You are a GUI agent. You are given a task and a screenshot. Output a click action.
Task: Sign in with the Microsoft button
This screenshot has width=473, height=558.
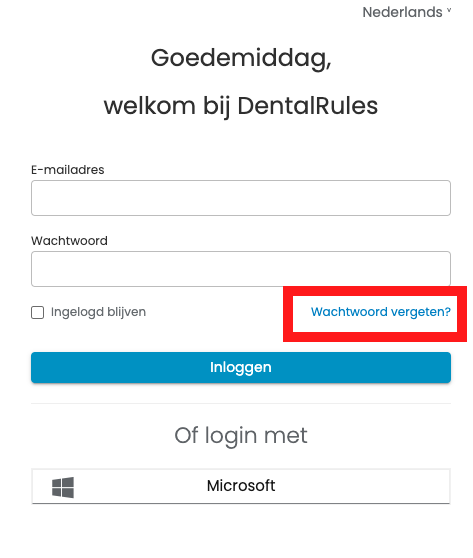click(241, 486)
